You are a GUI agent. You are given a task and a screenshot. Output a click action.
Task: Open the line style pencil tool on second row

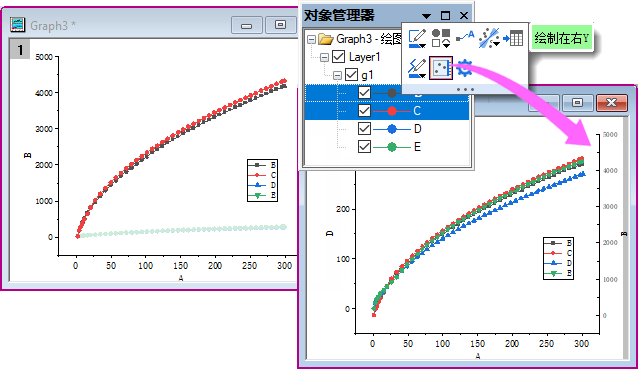(417, 68)
